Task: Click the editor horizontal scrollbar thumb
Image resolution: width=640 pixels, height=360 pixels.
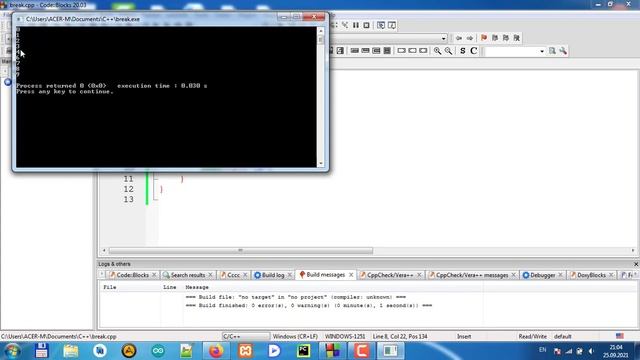Action: tap(241, 251)
